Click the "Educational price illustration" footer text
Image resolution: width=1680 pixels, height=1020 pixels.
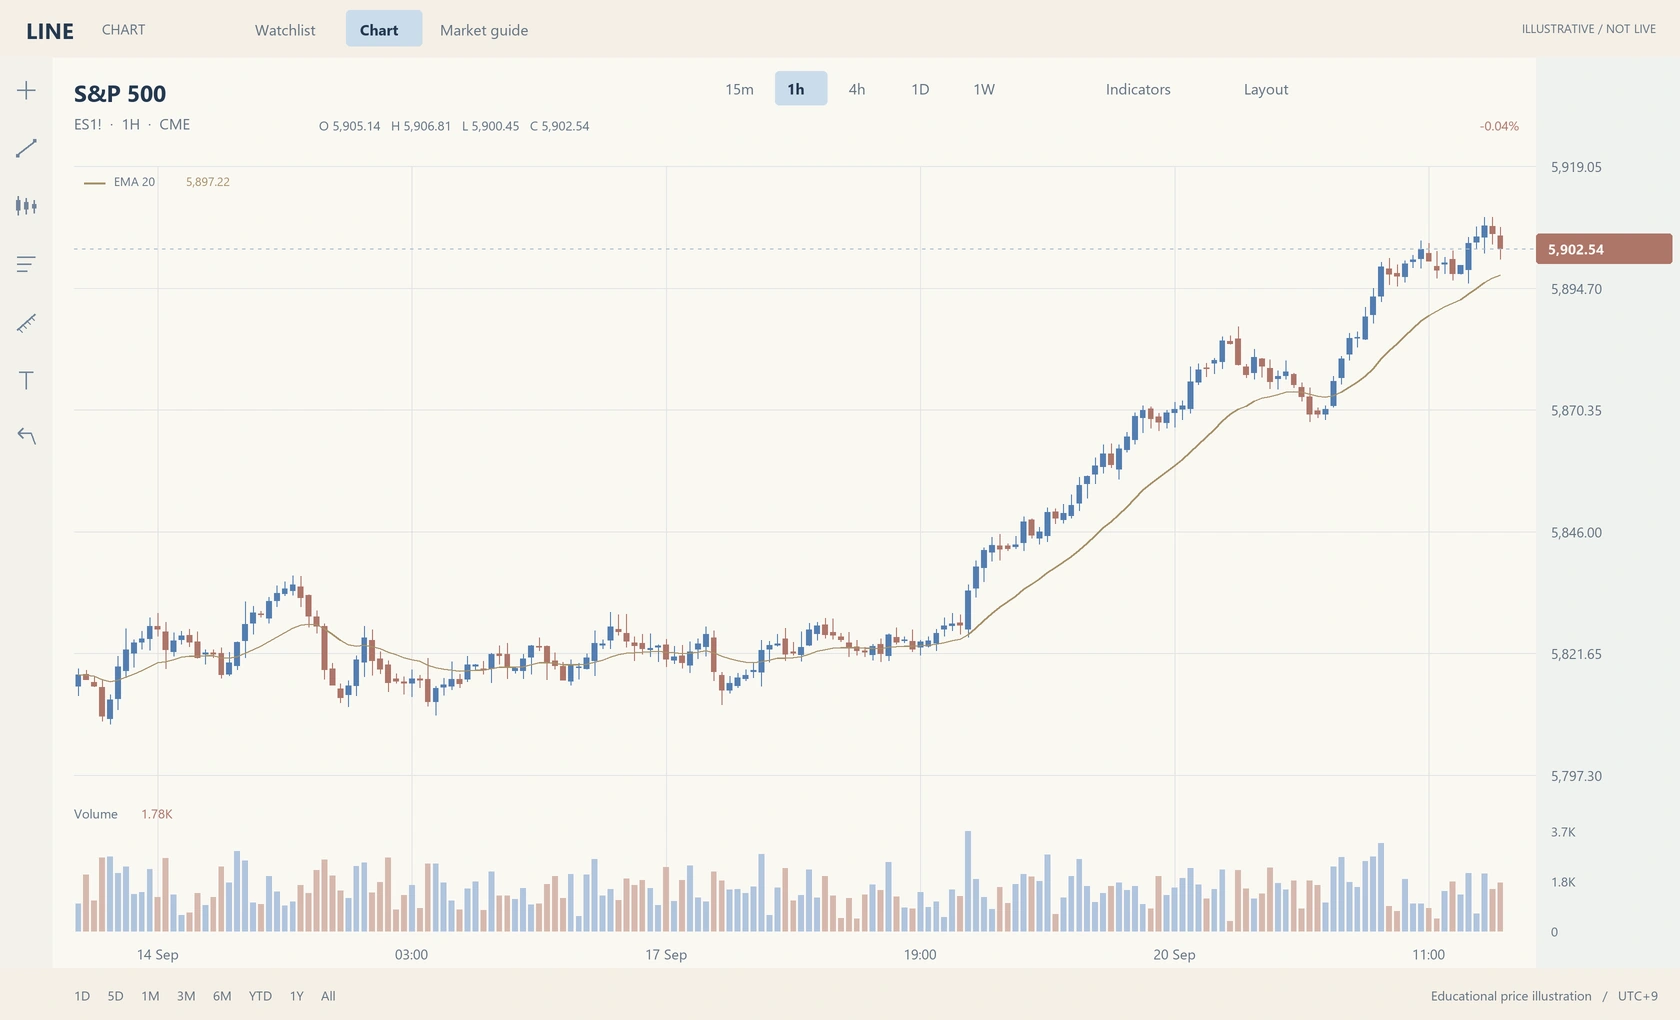1511,996
